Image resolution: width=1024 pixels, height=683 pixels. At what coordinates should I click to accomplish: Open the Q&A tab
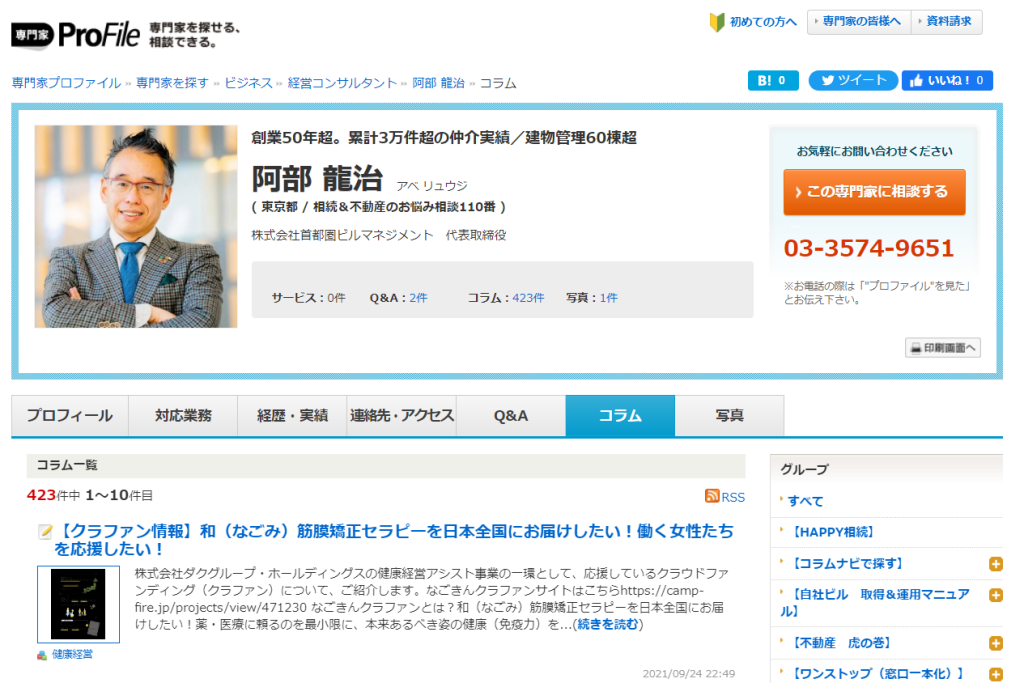coord(510,416)
